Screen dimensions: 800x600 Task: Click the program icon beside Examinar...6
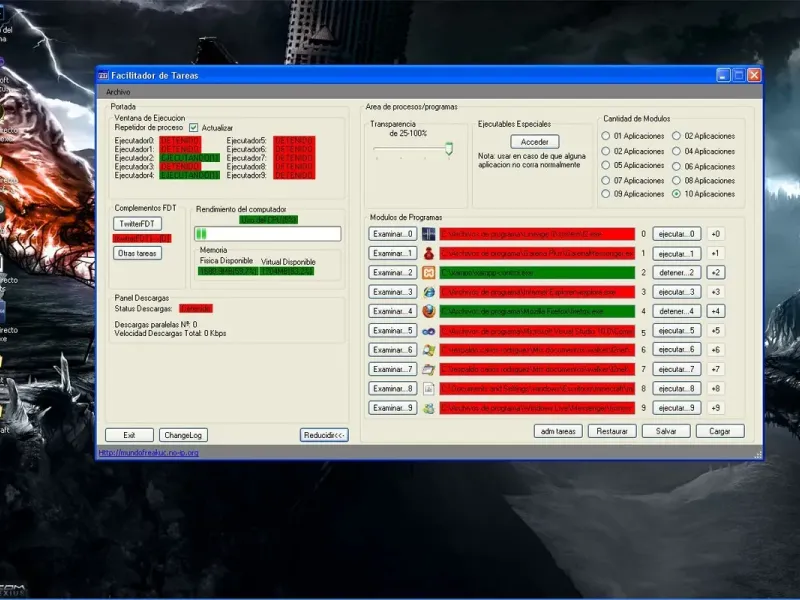(429, 350)
